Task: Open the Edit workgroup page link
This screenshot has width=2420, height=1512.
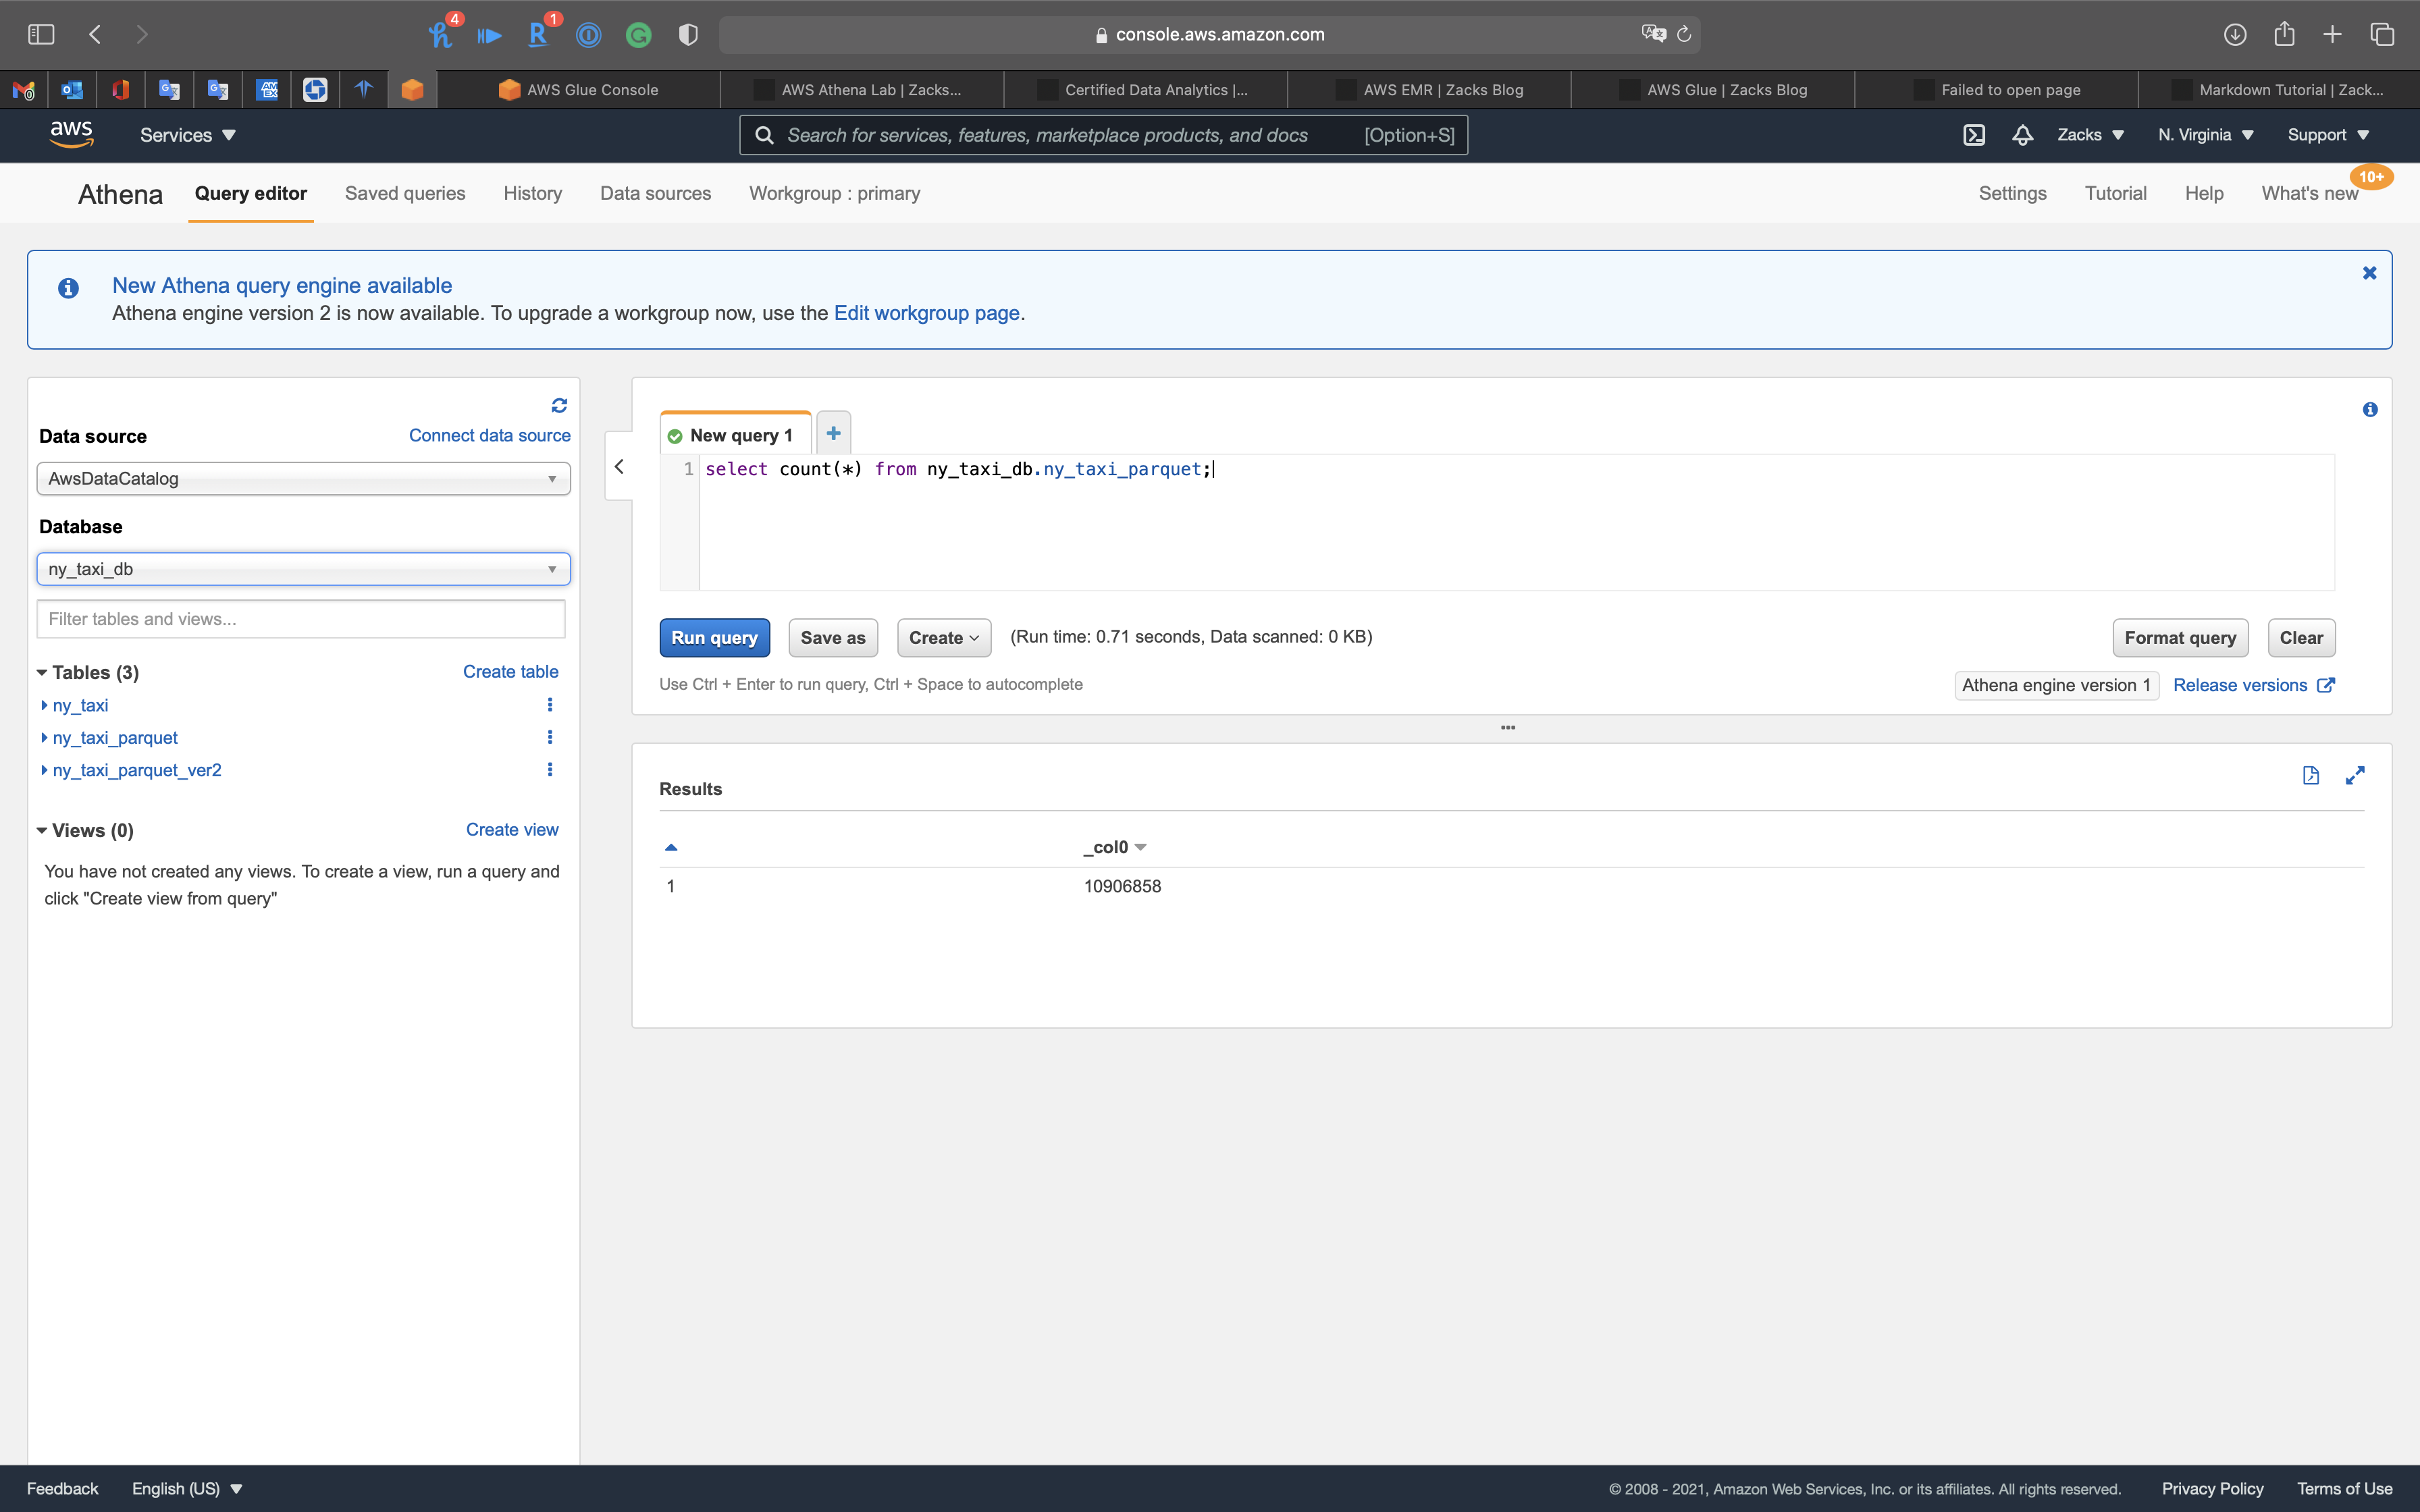Action: pos(926,313)
